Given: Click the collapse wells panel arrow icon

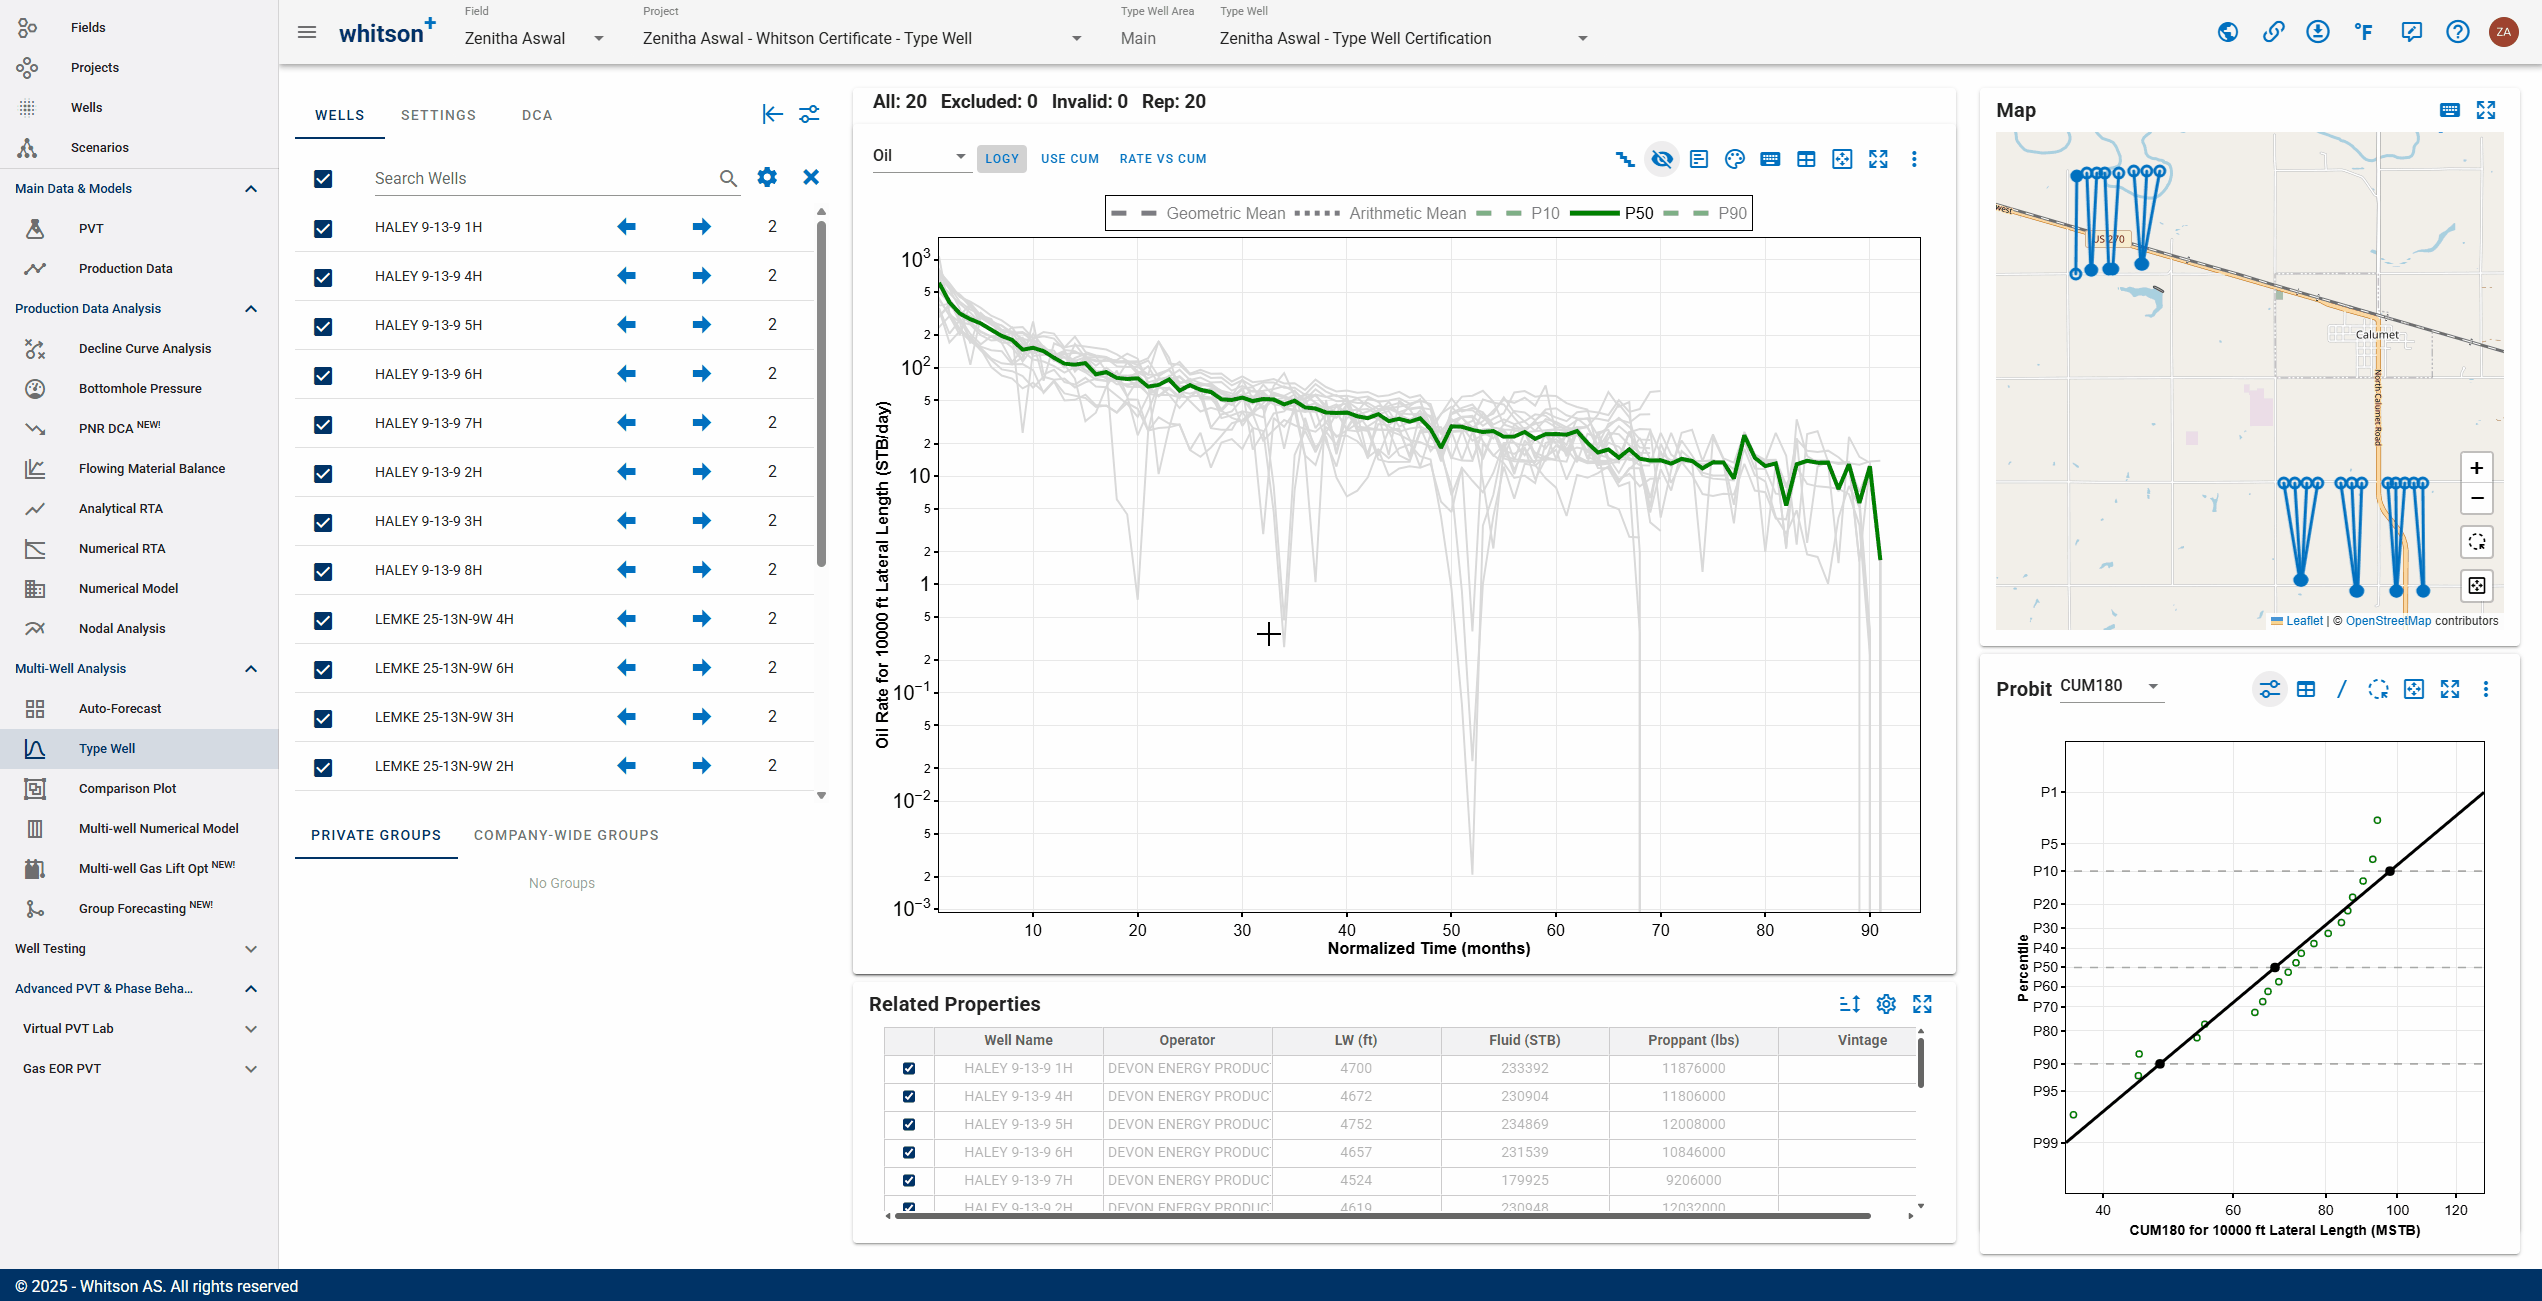Looking at the screenshot, I should point(772,114).
